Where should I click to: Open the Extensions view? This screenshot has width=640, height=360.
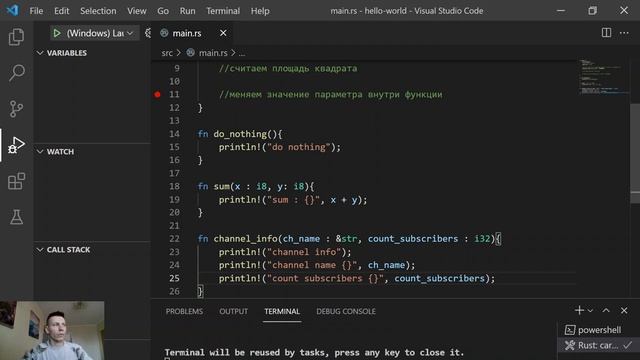pos(16,181)
